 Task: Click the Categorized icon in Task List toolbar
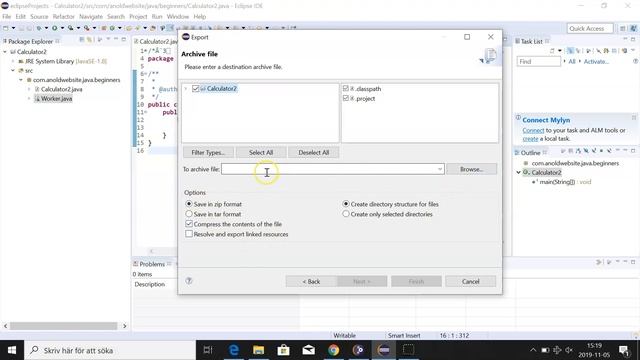pos(570,51)
